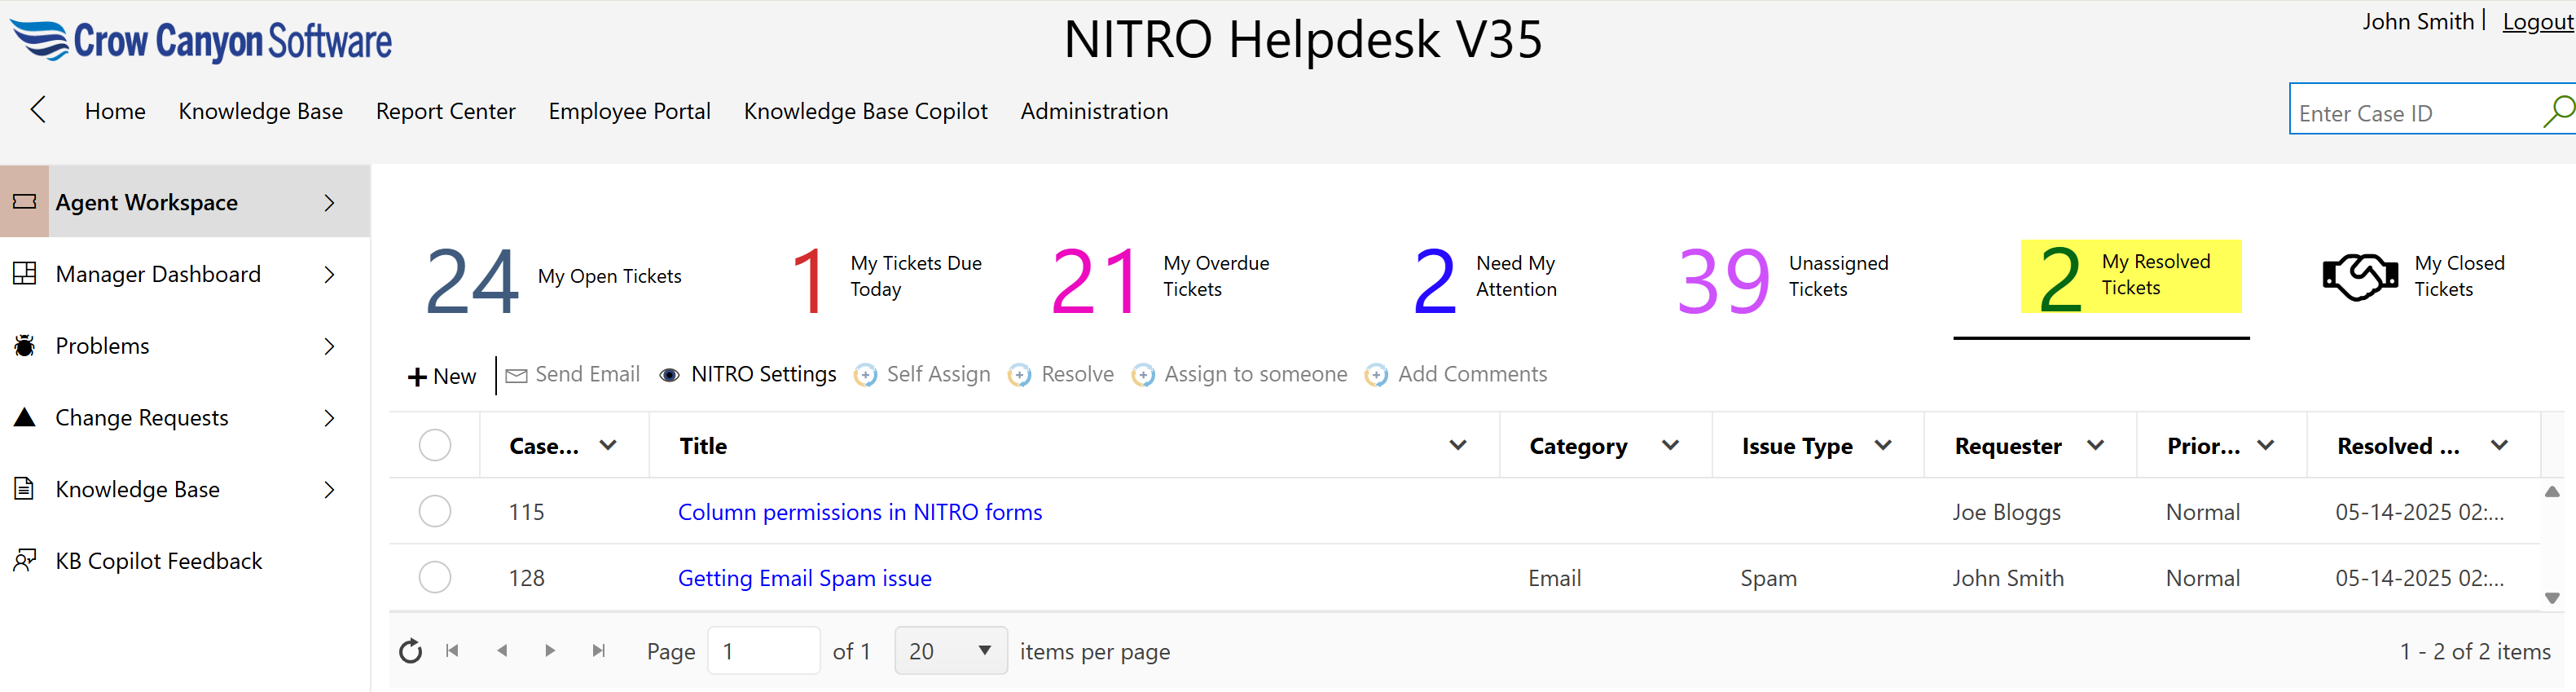Open the Report Center menu
Viewport: 2576px width, 692px height.
[x=445, y=111]
